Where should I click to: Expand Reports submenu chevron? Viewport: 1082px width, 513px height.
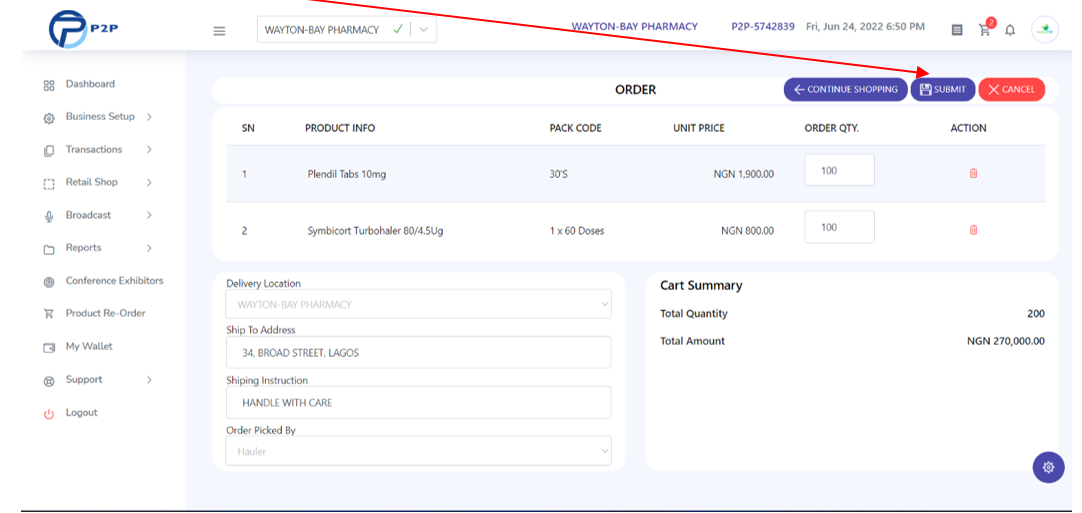coord(149,248)
